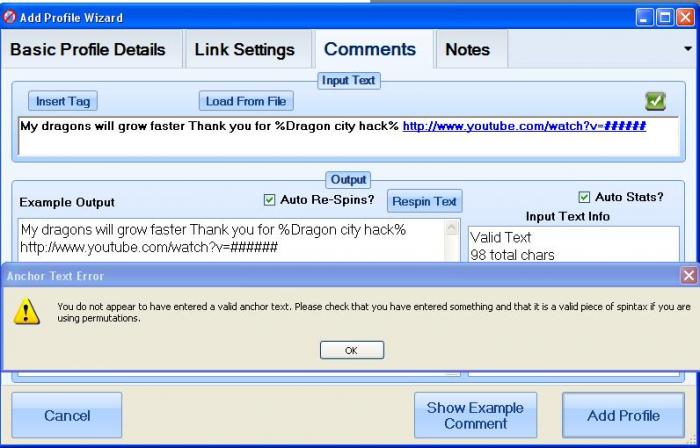The image size is (700, 448).
Task: Click the Respin Text button
Action: coord(424,201)
